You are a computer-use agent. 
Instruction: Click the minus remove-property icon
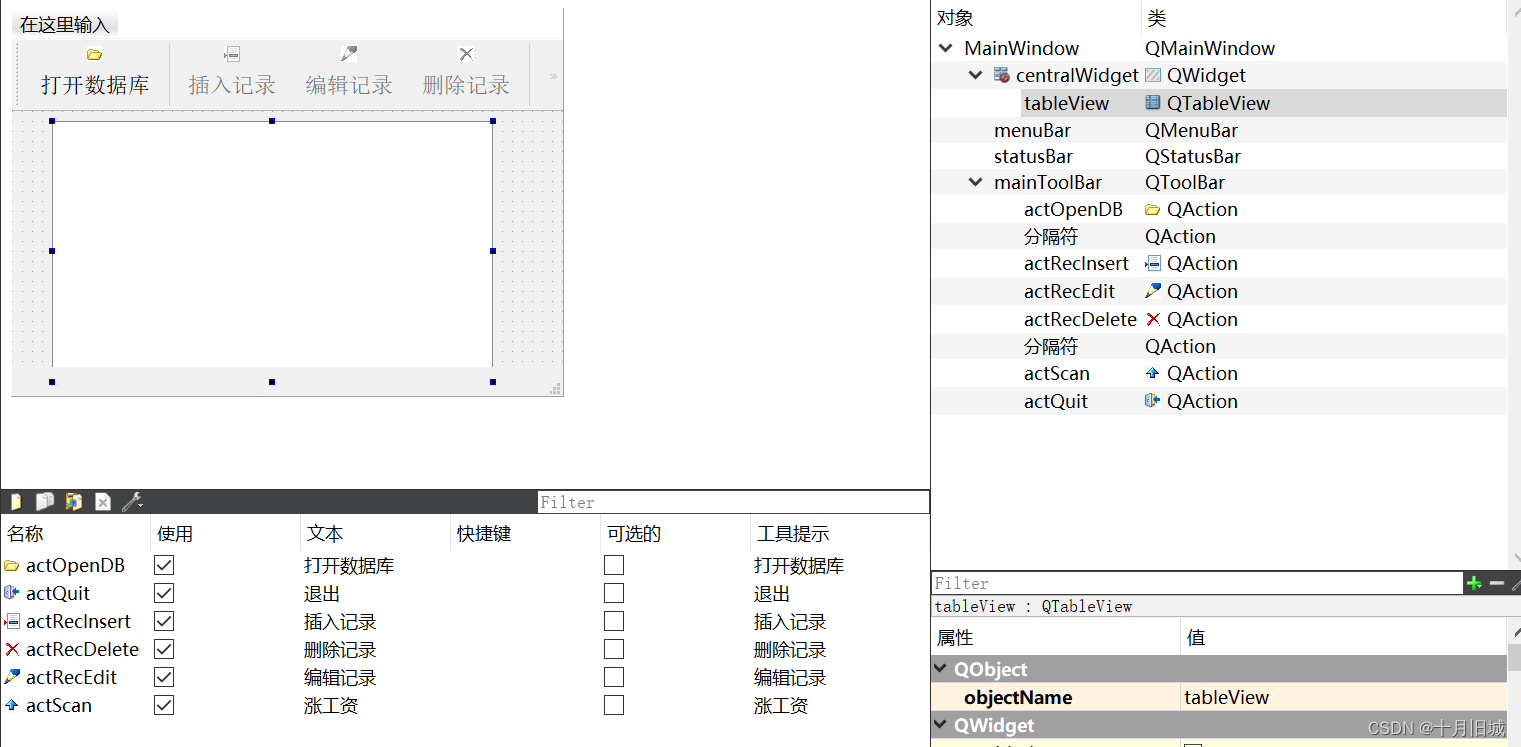(1497, 583)
